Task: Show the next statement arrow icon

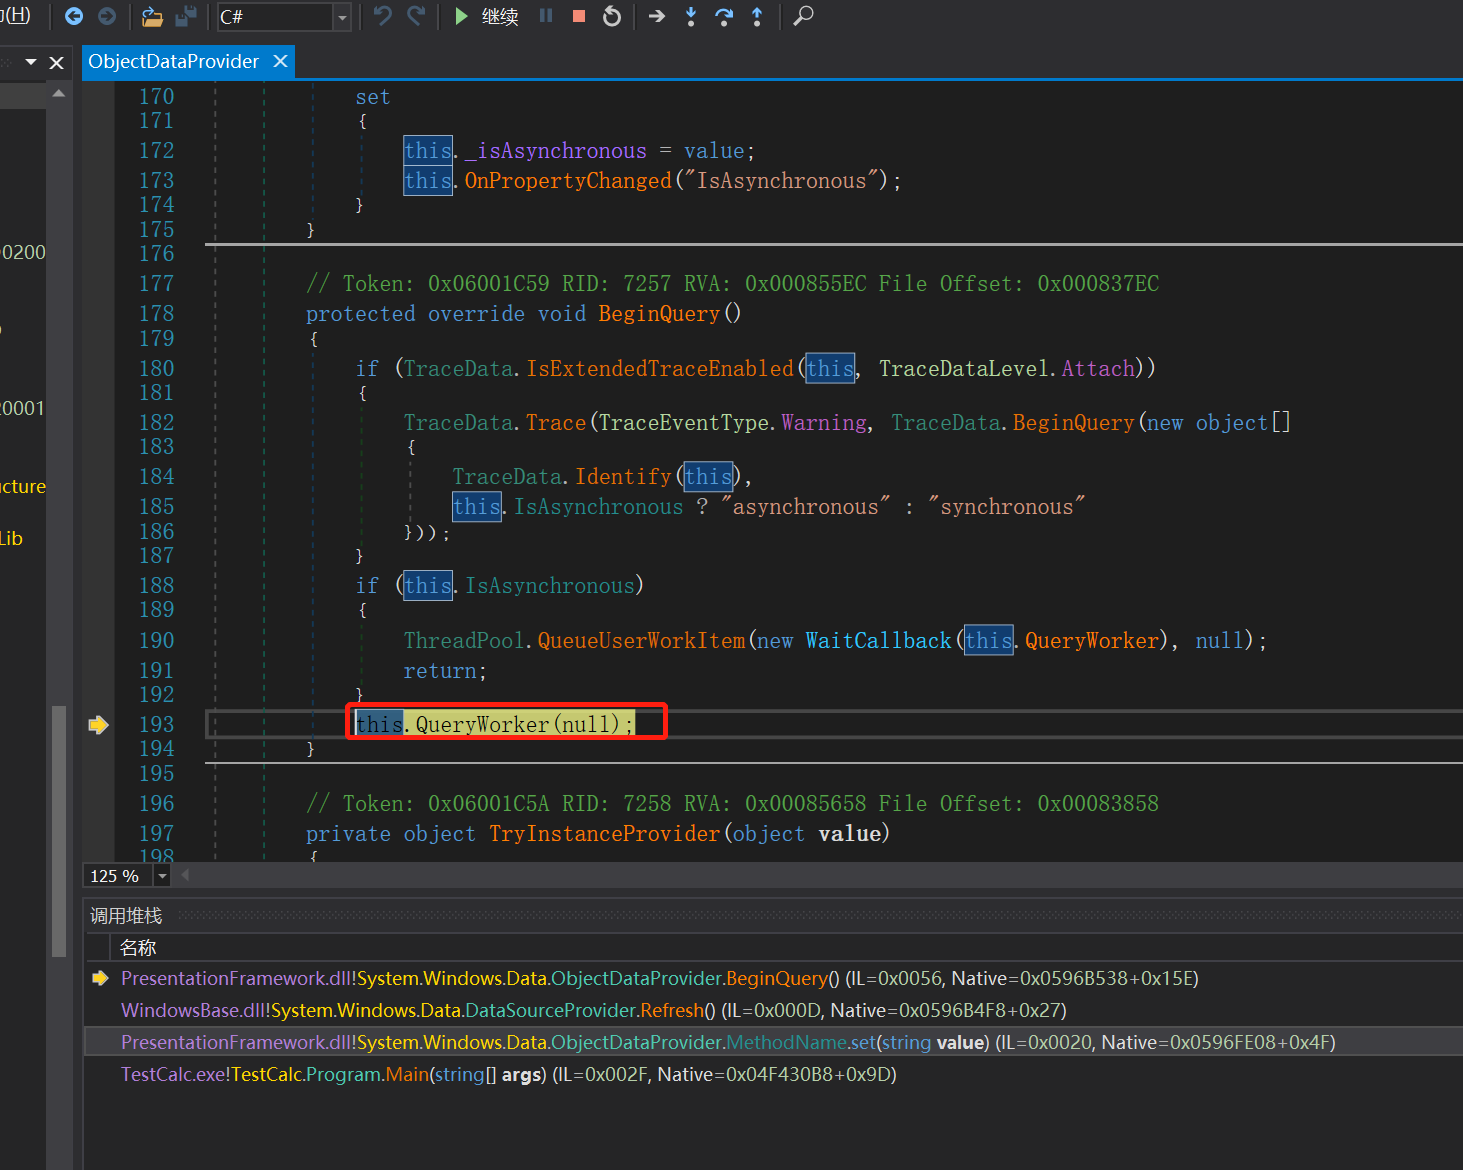Action: pos(657,16)
